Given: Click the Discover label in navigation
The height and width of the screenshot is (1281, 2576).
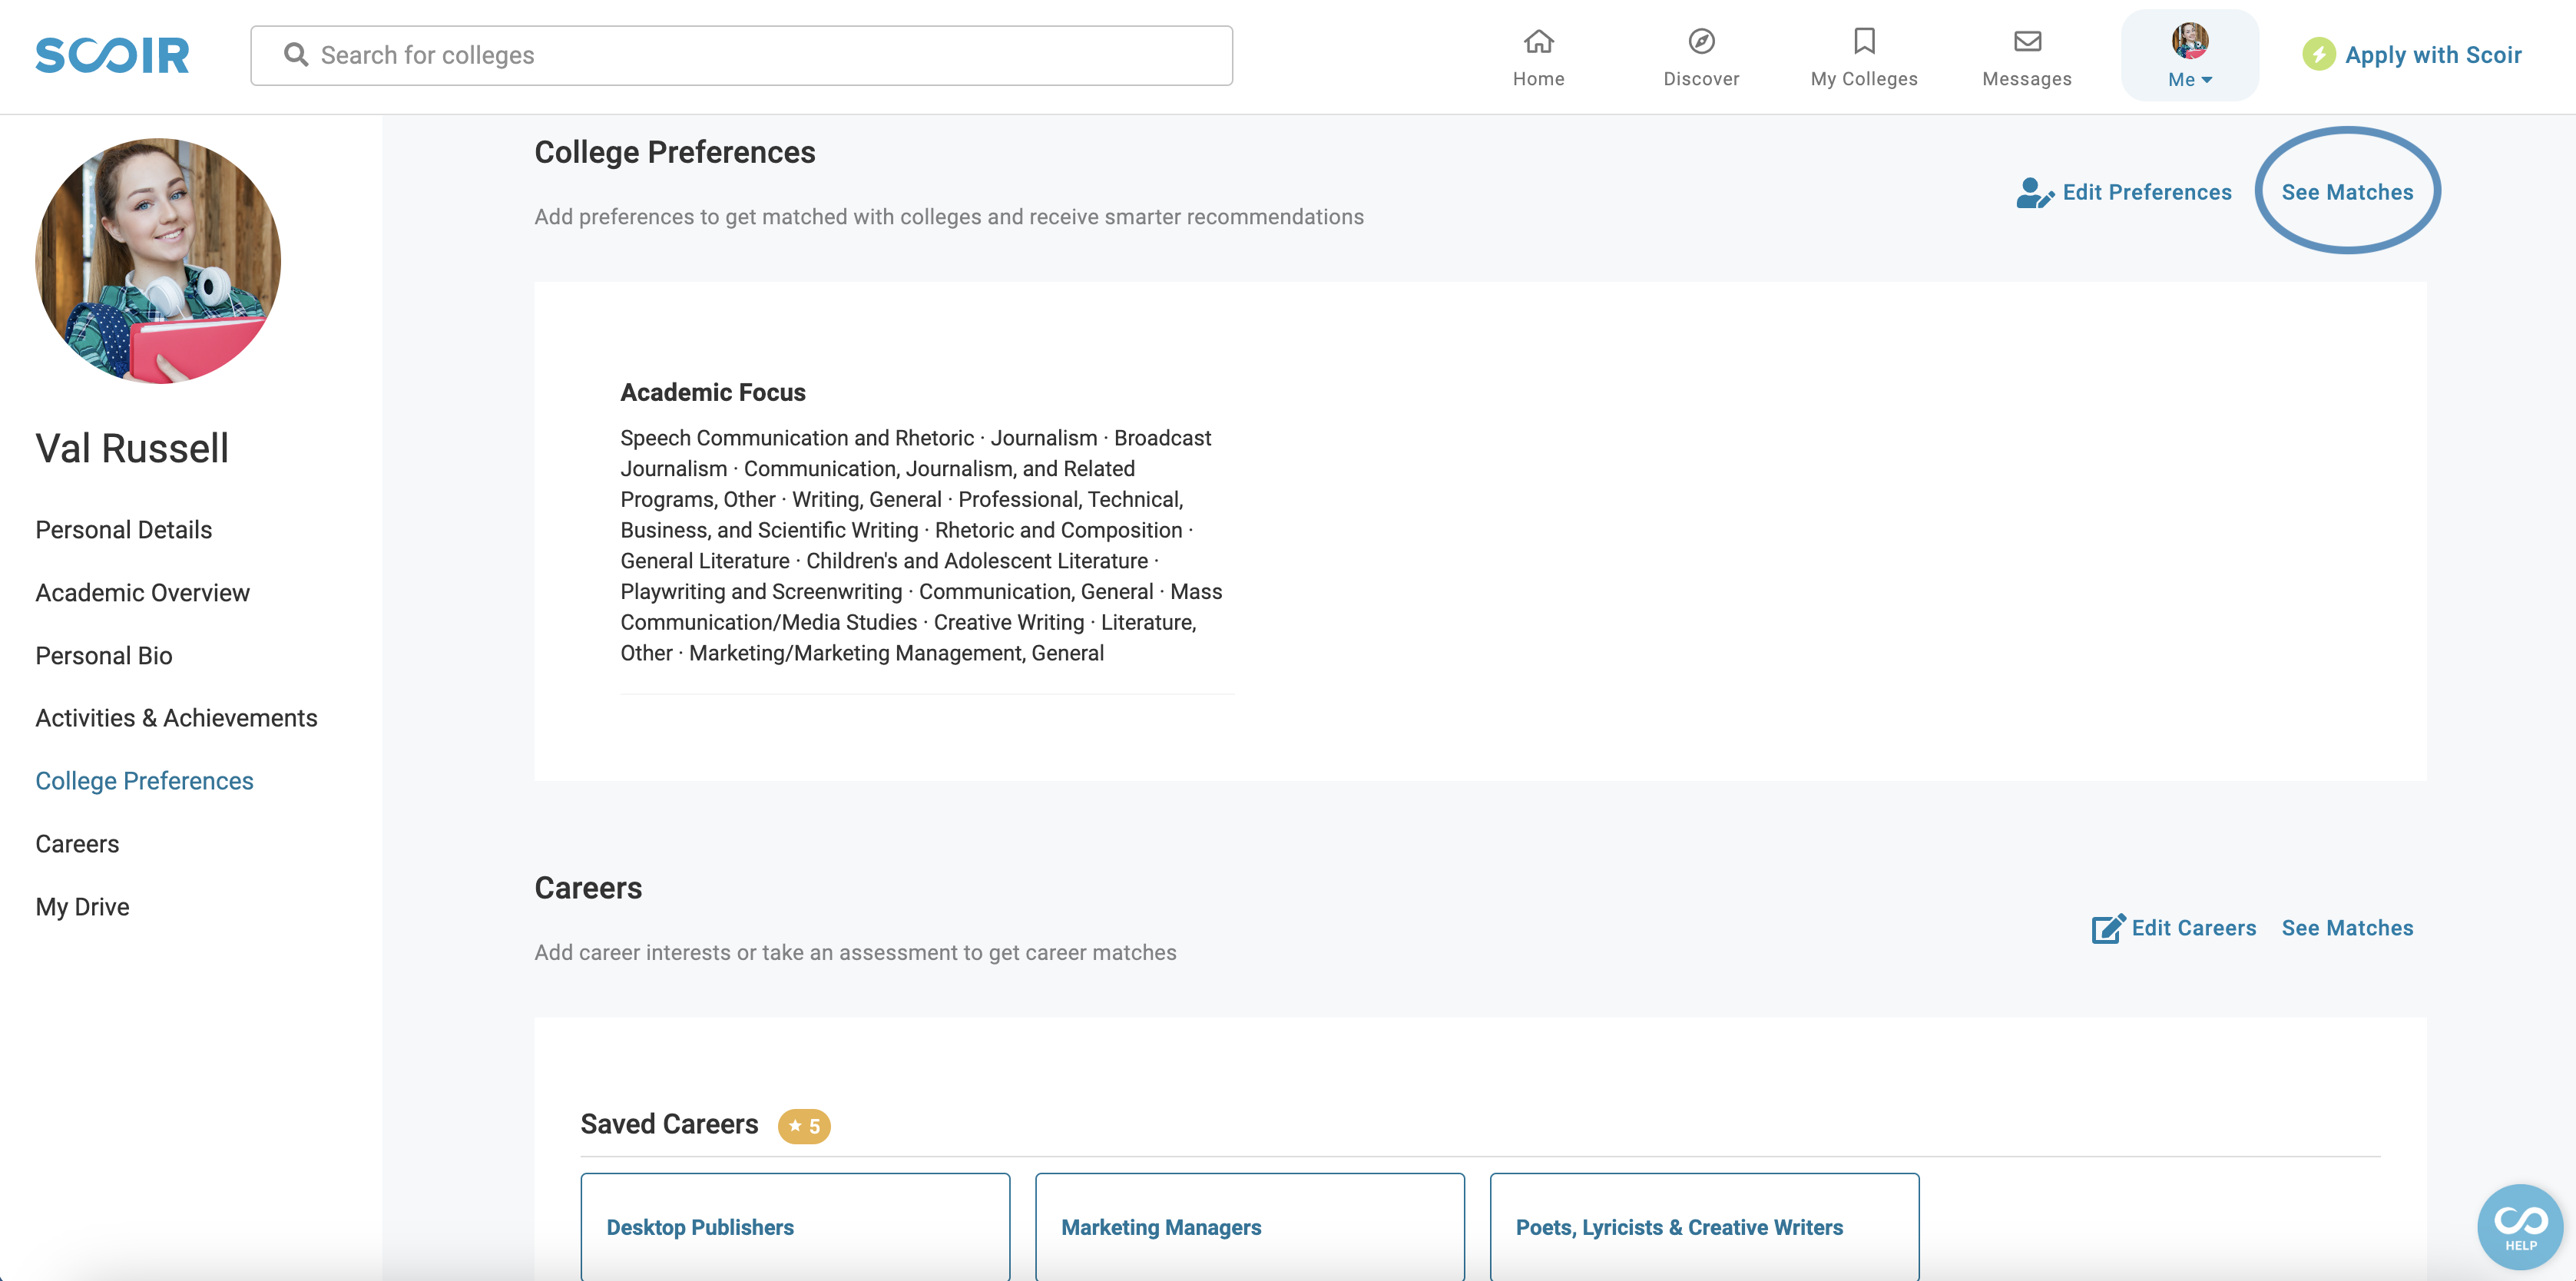Looking at the screenshot, I should pos(1701,79).
